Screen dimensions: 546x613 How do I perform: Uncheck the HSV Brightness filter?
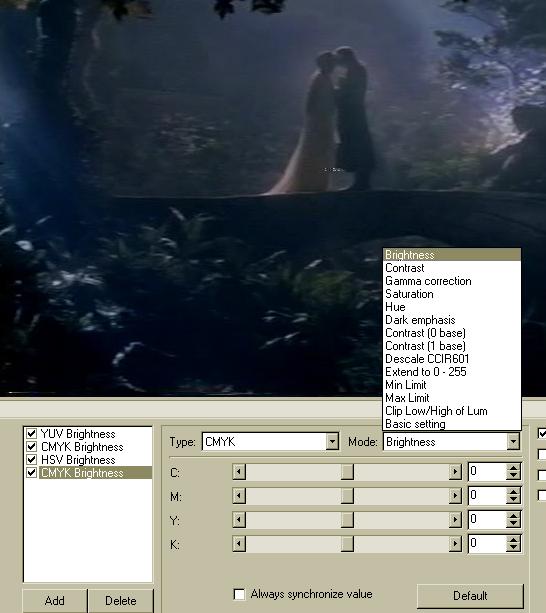tap(31, 459)
